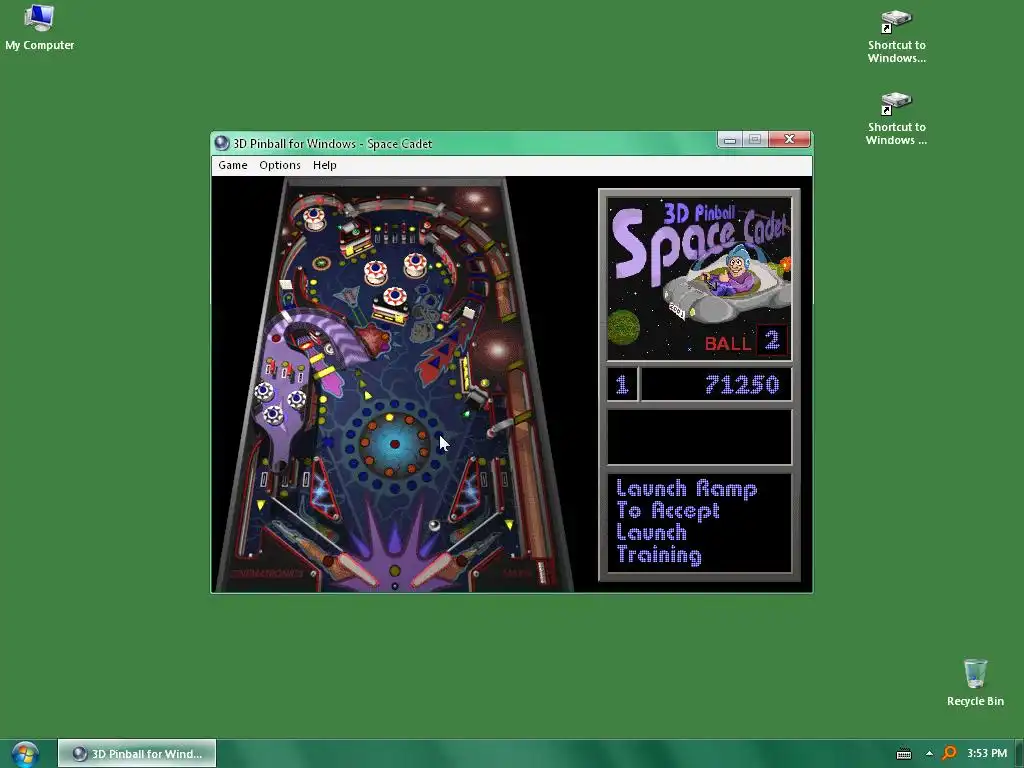Click the 3D Pinball window title text

pyautogui.click(x=332, y=144)
